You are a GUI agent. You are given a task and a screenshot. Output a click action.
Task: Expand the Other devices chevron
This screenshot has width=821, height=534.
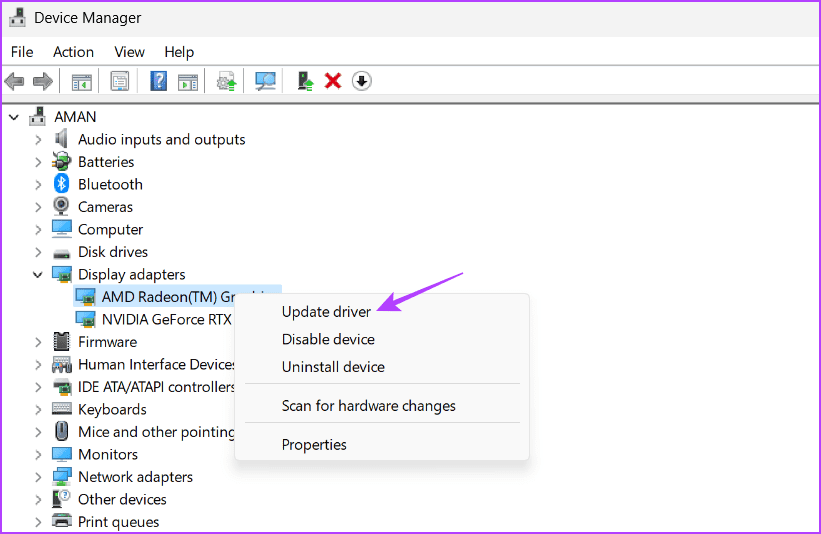pyautogui.click(x=38, y=500)
